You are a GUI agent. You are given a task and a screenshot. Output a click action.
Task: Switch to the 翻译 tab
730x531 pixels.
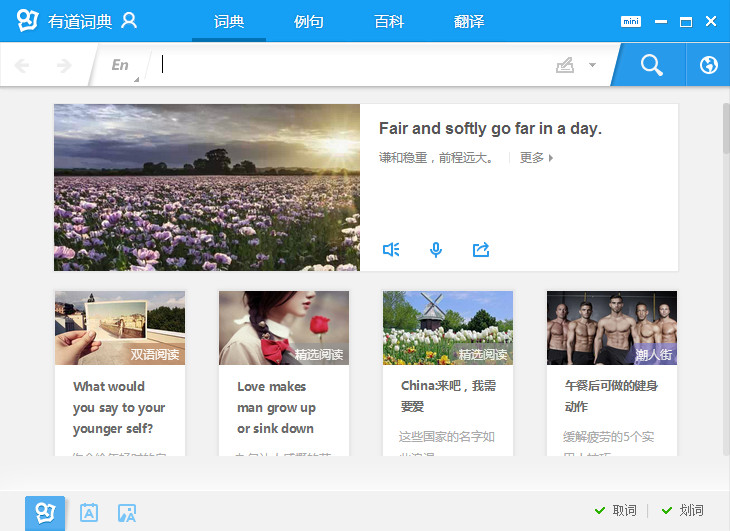(x=469, y=21)
